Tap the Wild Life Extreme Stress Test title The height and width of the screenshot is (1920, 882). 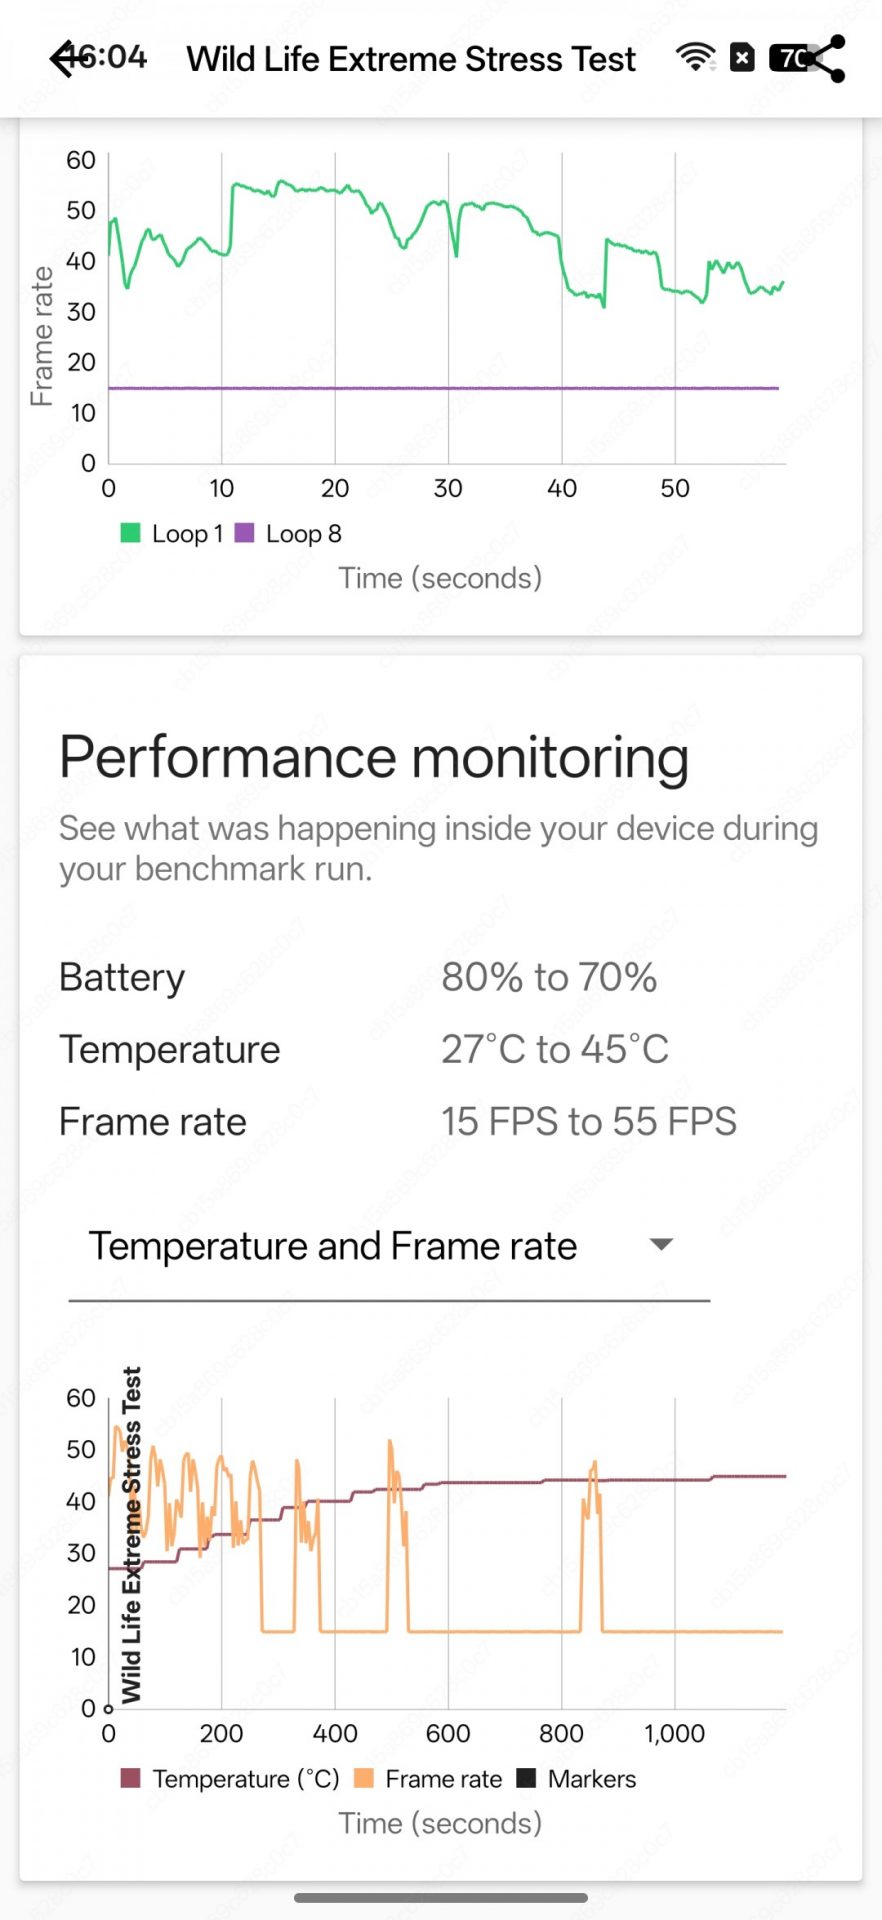[x=411, y=59]
